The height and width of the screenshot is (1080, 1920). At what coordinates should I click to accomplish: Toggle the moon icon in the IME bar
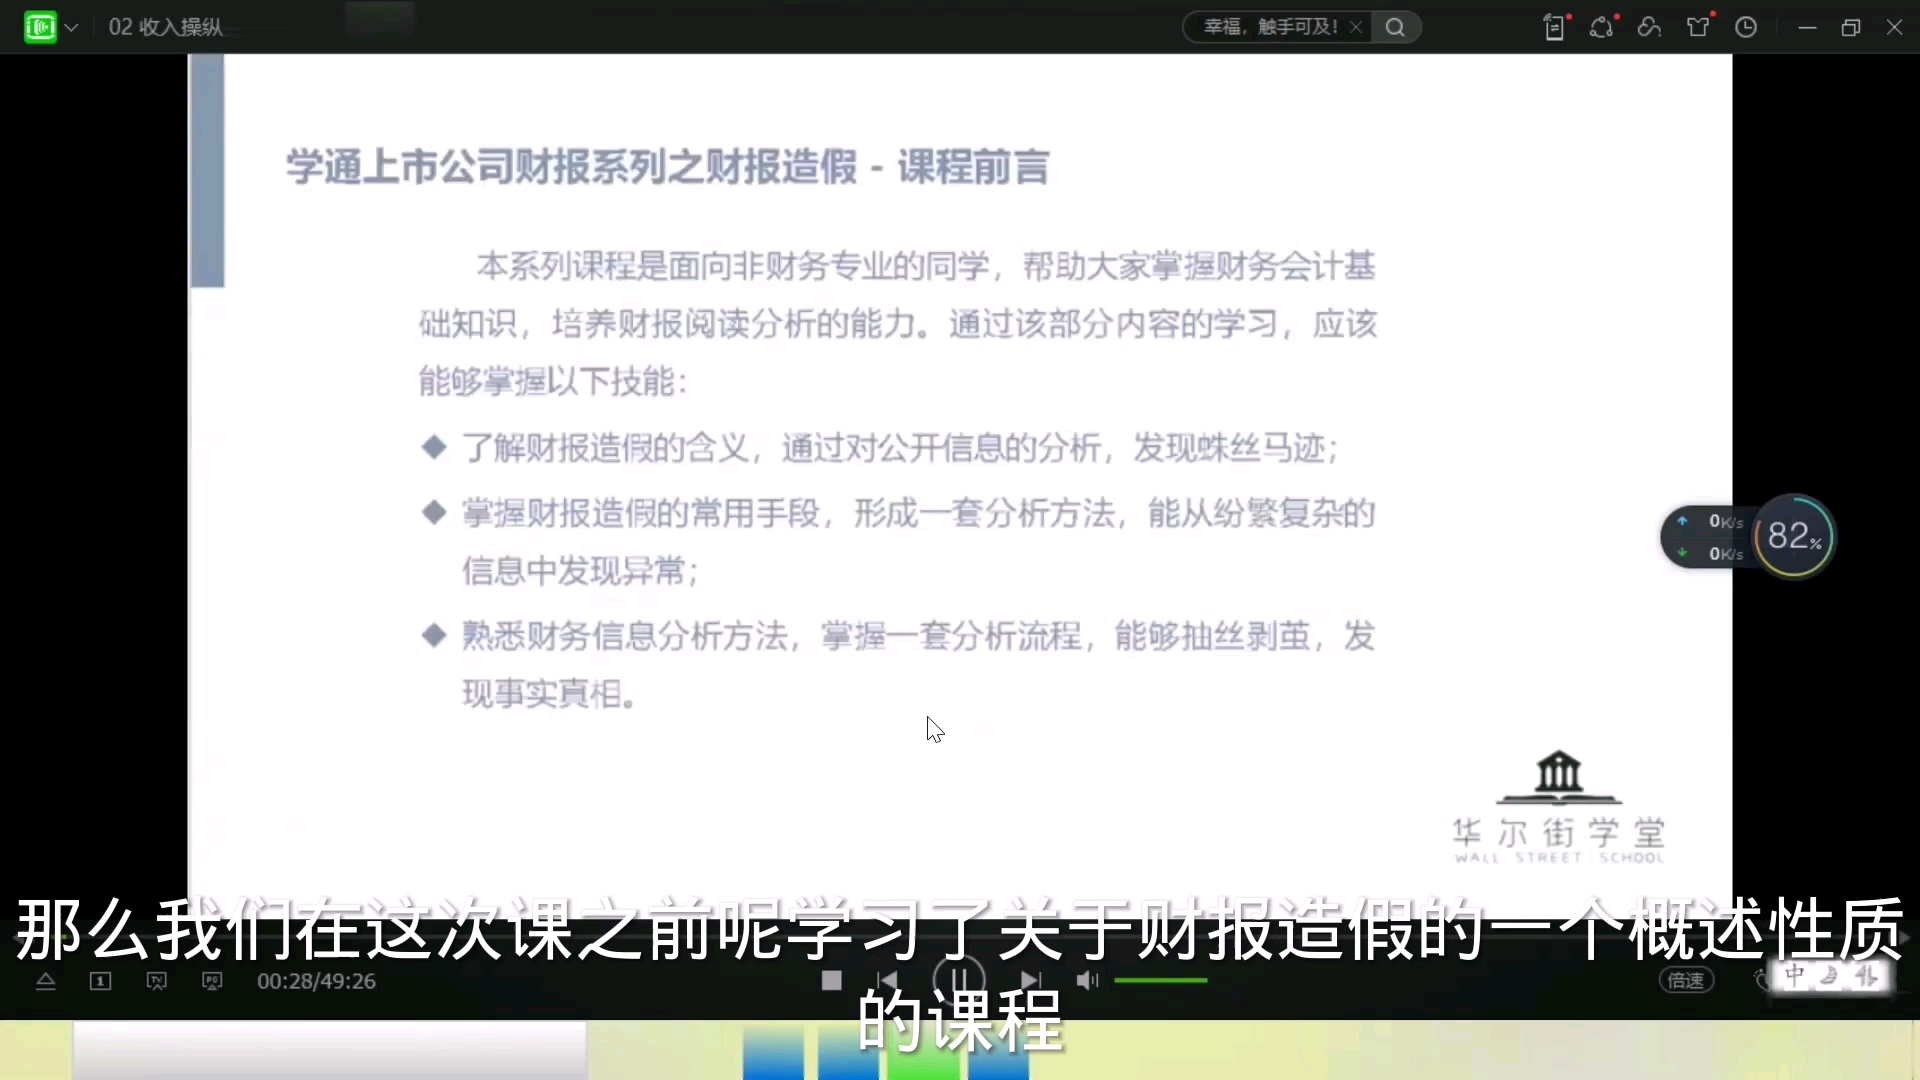click(1830, 976)
